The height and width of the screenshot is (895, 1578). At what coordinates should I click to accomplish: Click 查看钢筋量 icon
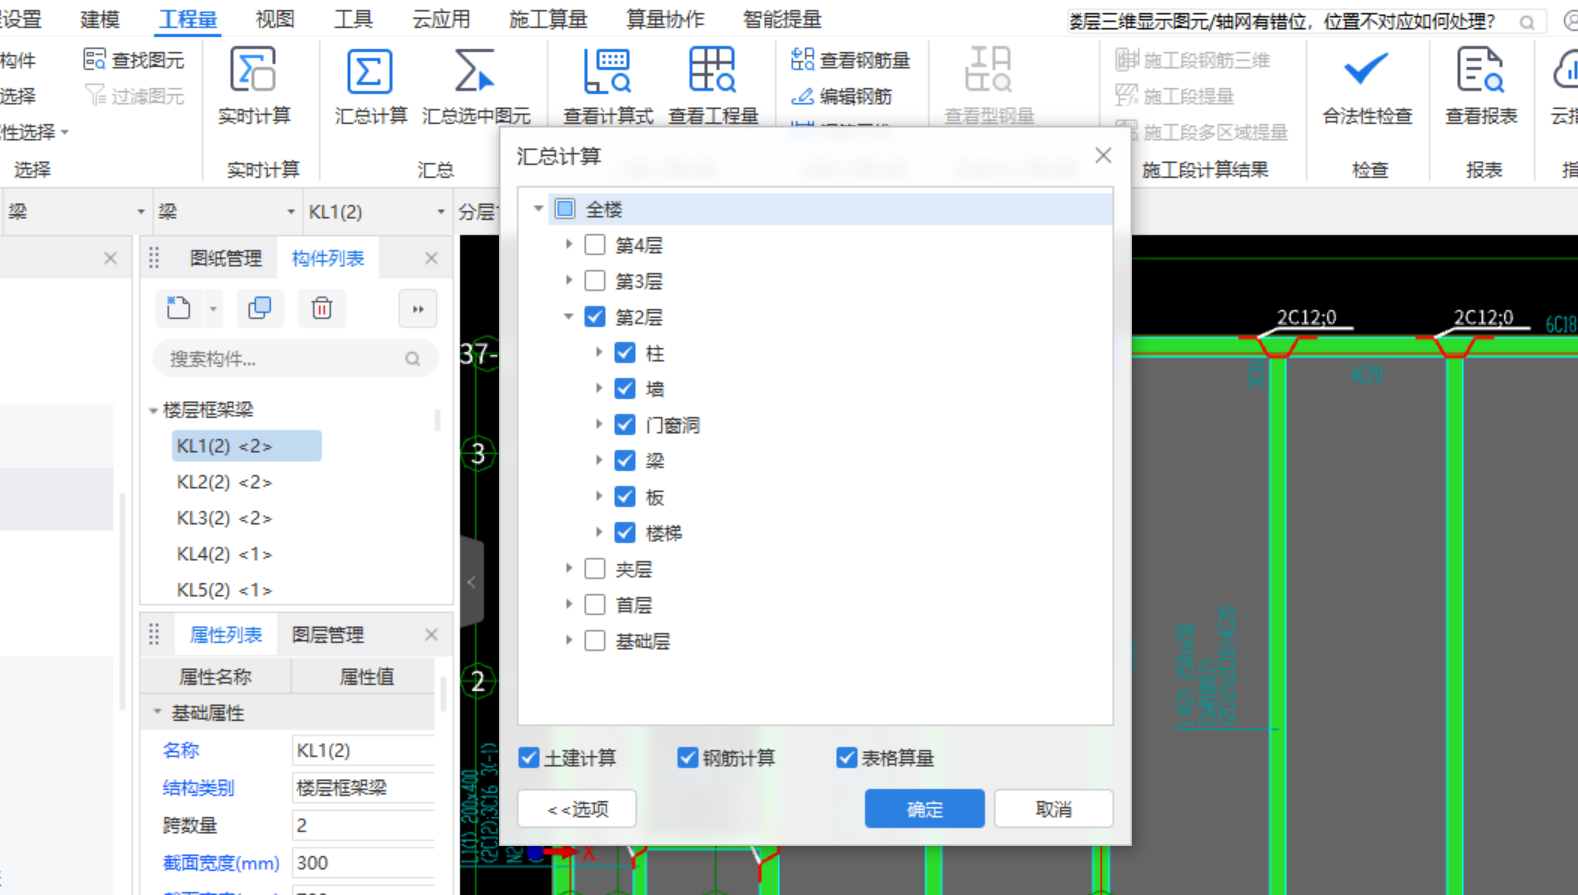pos(802,60)
